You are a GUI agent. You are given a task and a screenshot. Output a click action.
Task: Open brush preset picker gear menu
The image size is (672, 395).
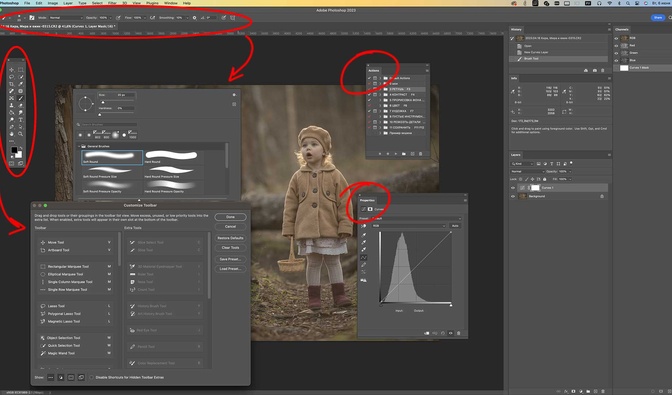tap(234, 95)
